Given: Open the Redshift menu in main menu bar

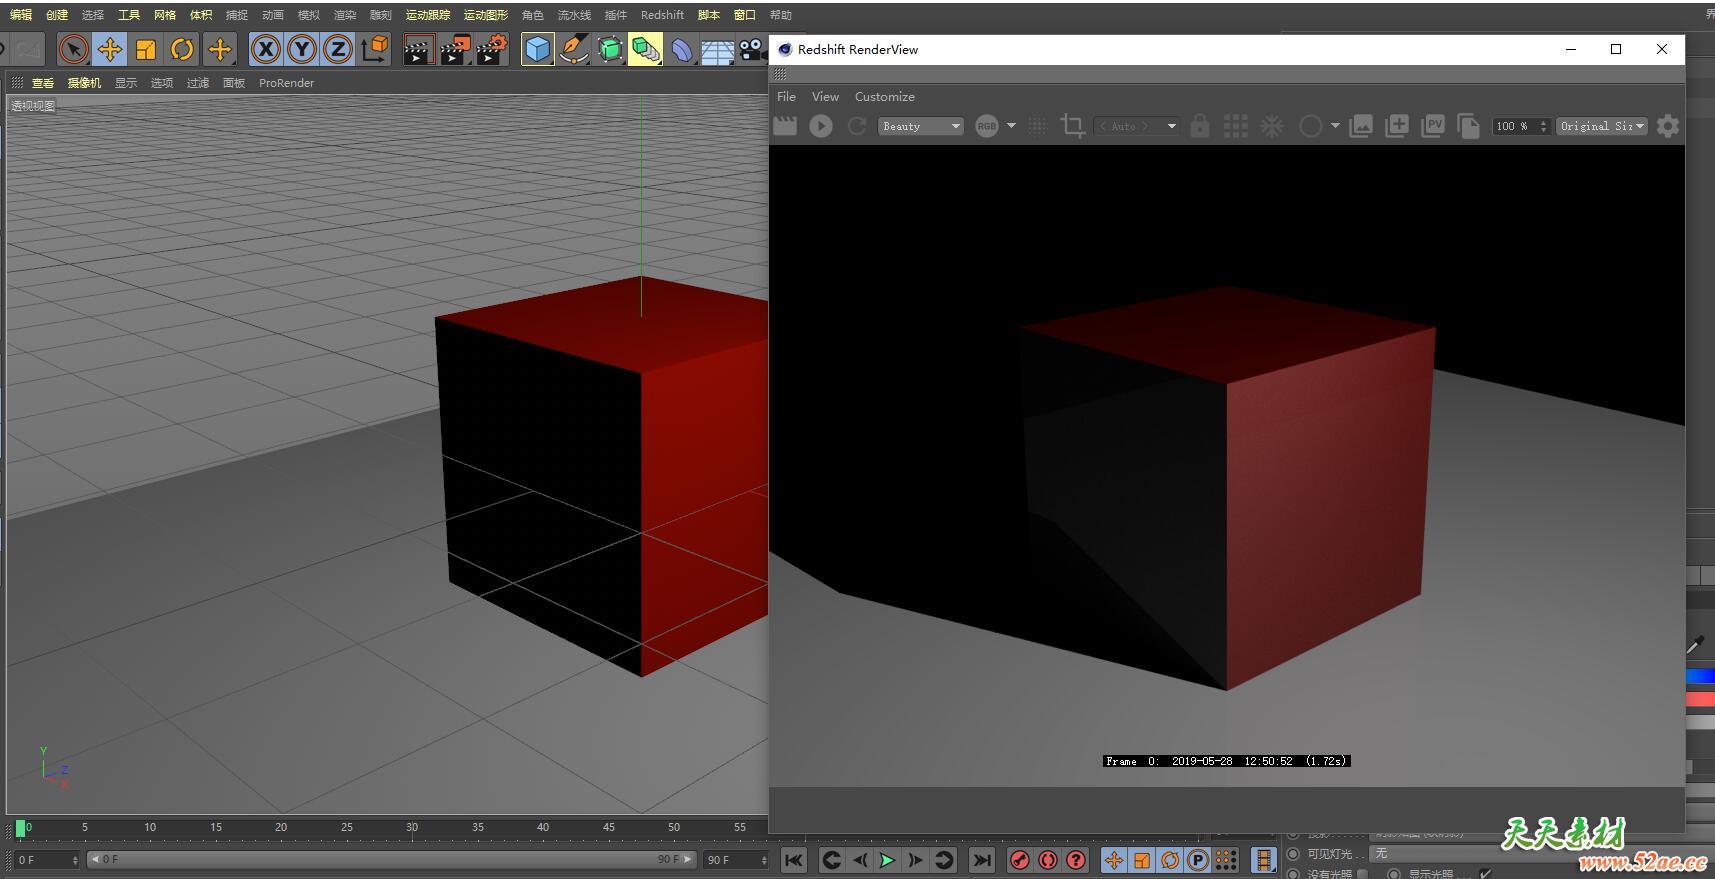Looking at the screenshot, I should click(662, 15).
